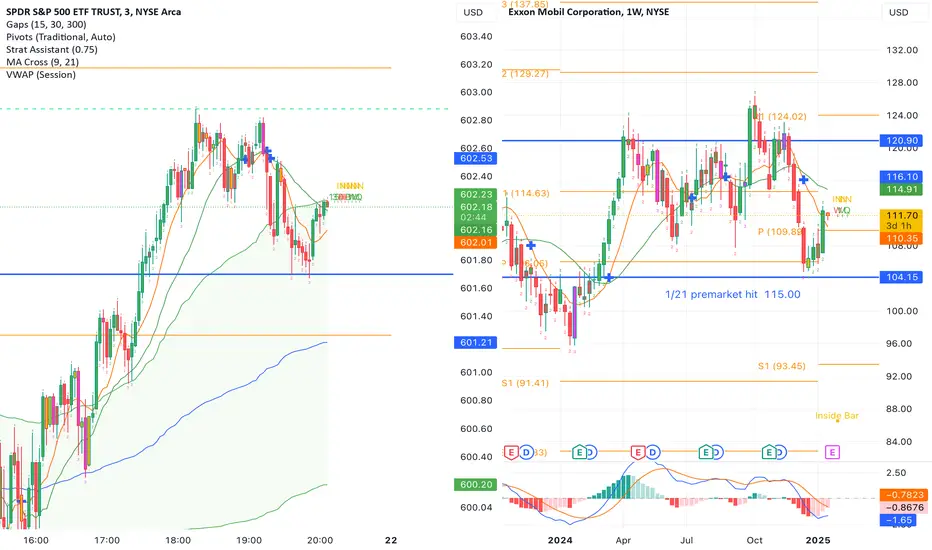
Task: Select the Gaps (15, 30, 300) indicator legend
Action: pyautogui.click(x=46, y=24)
